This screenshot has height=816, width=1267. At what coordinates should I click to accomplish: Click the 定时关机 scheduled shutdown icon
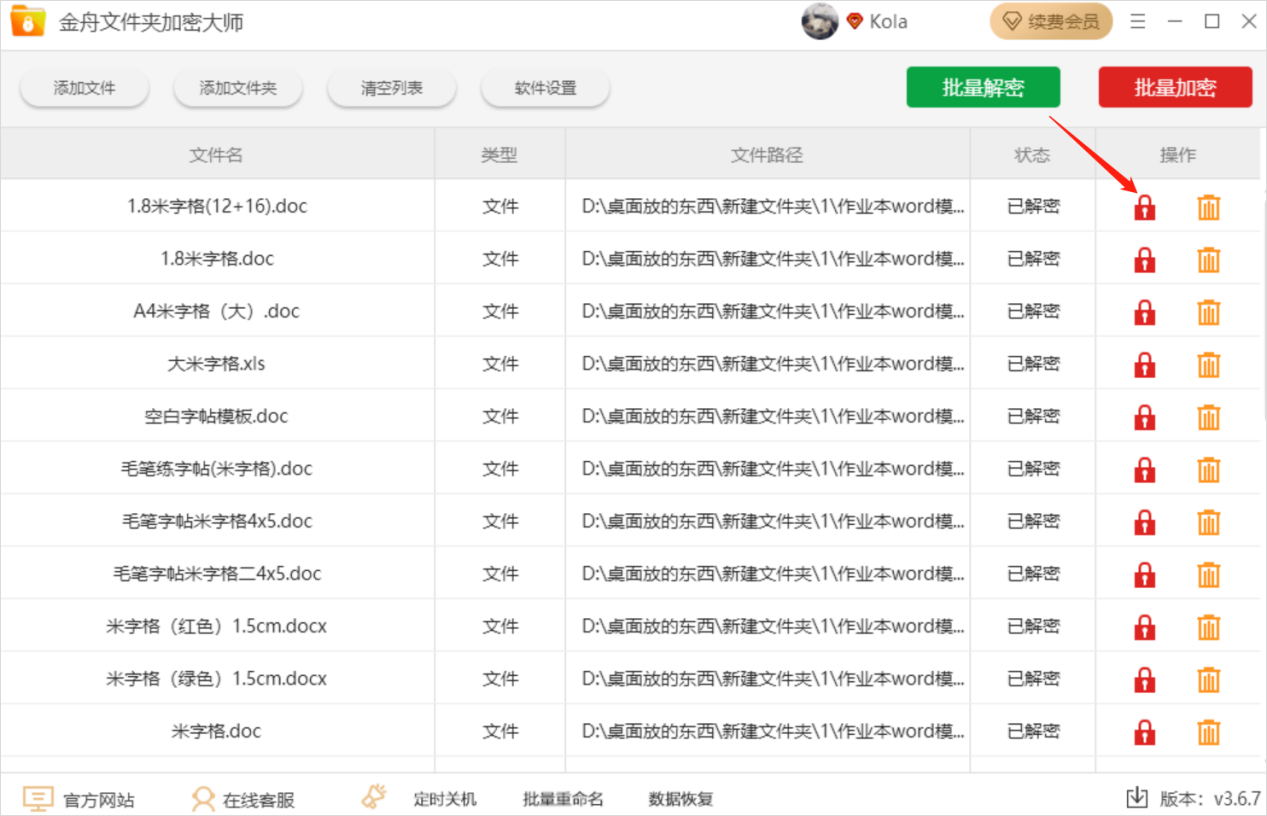(373, 797)
